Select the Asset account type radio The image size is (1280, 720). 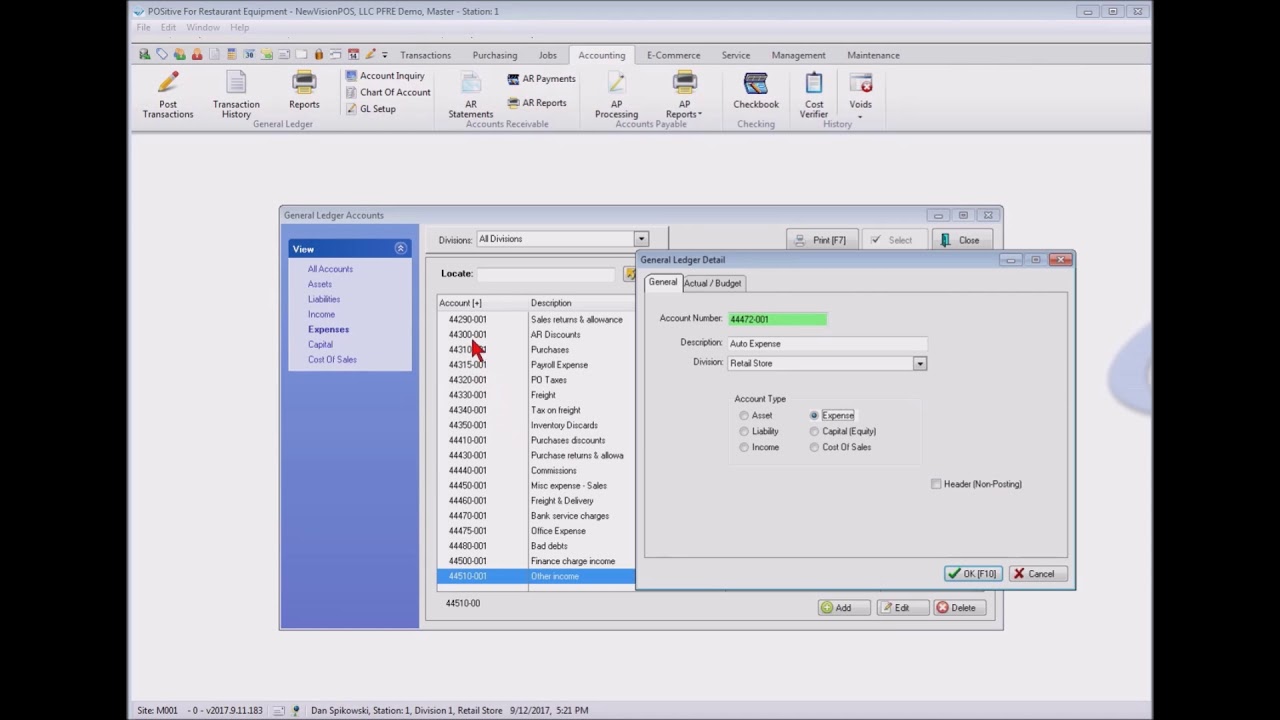coord(744,416)
